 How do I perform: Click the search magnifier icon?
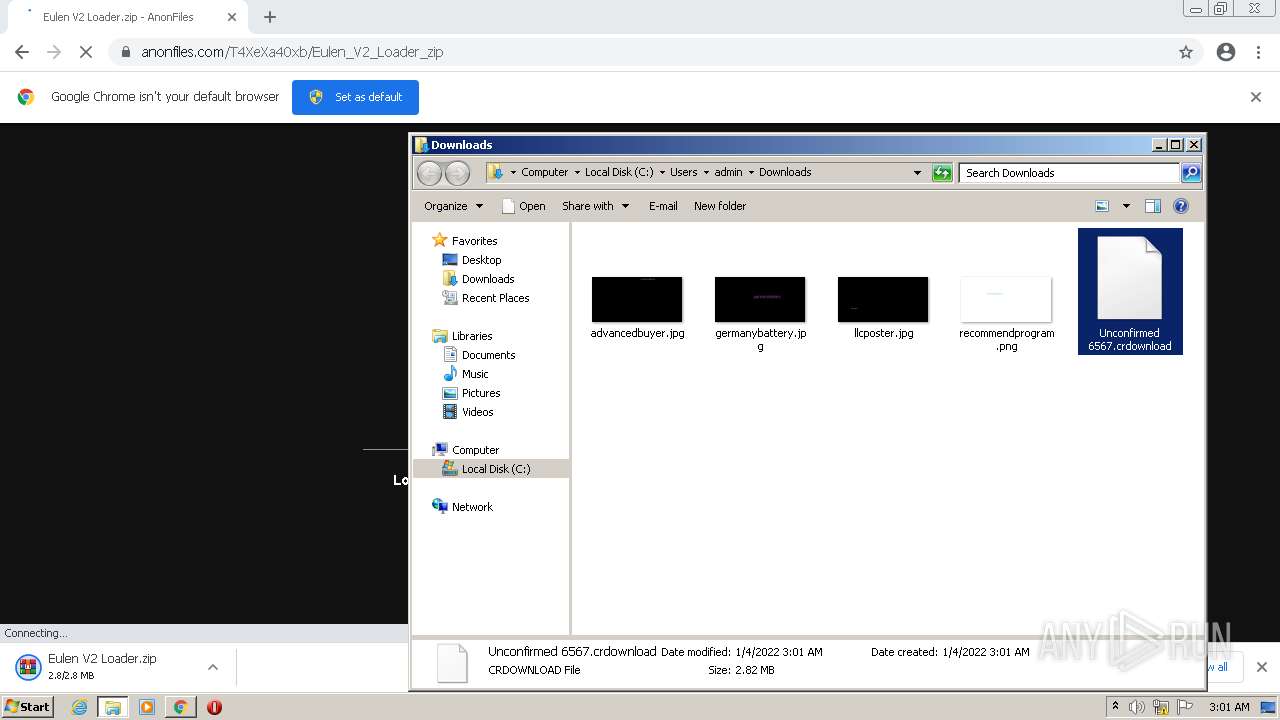click(1190, 173)
